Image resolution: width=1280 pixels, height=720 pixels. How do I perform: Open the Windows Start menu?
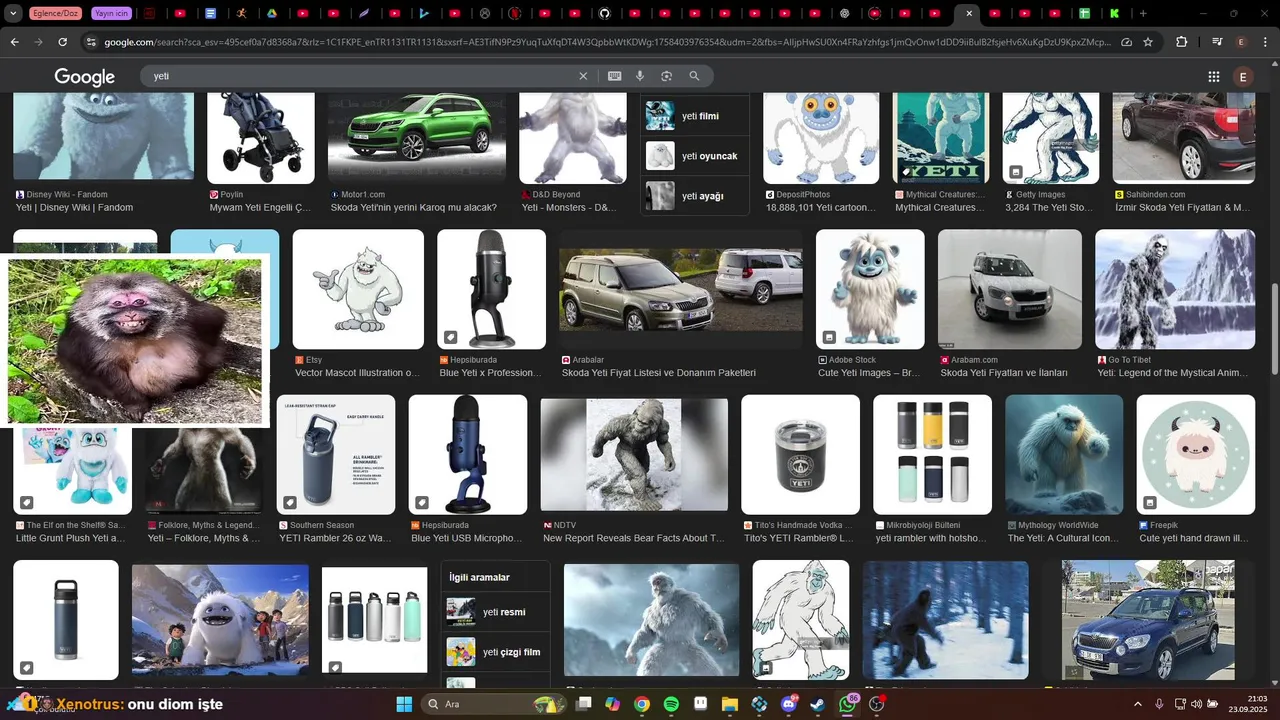404,704
